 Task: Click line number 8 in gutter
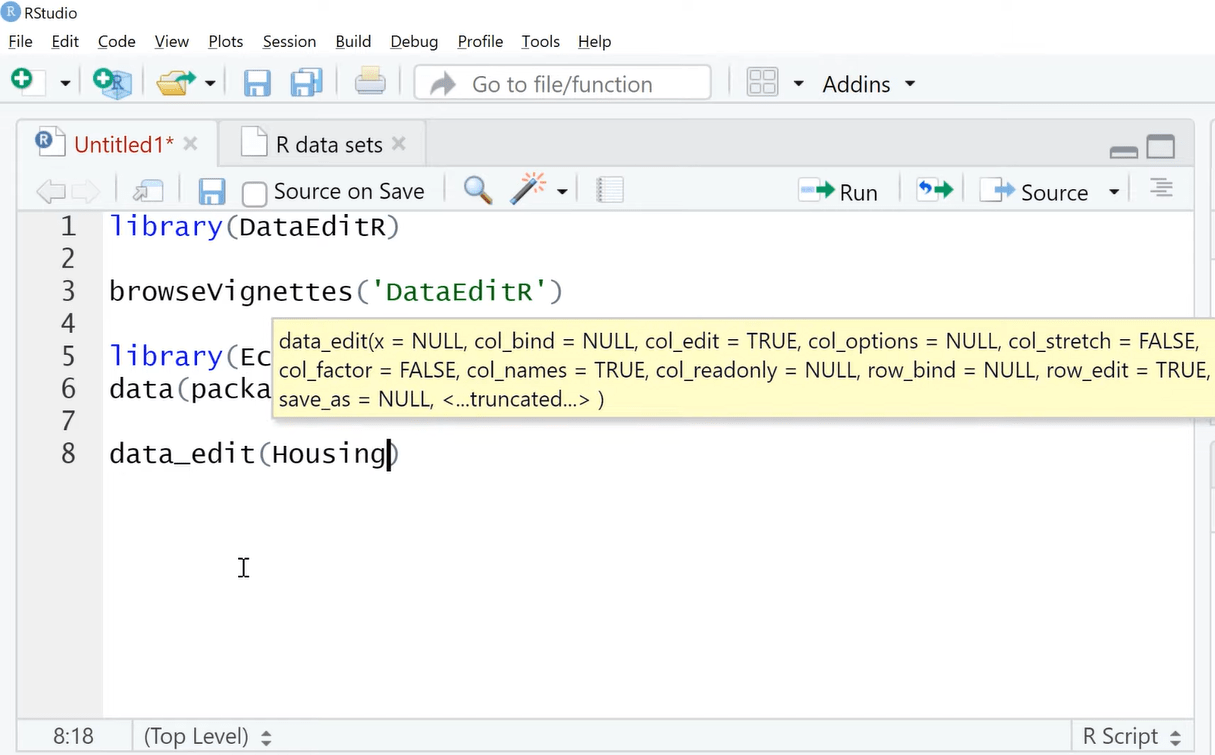point(68,454)
